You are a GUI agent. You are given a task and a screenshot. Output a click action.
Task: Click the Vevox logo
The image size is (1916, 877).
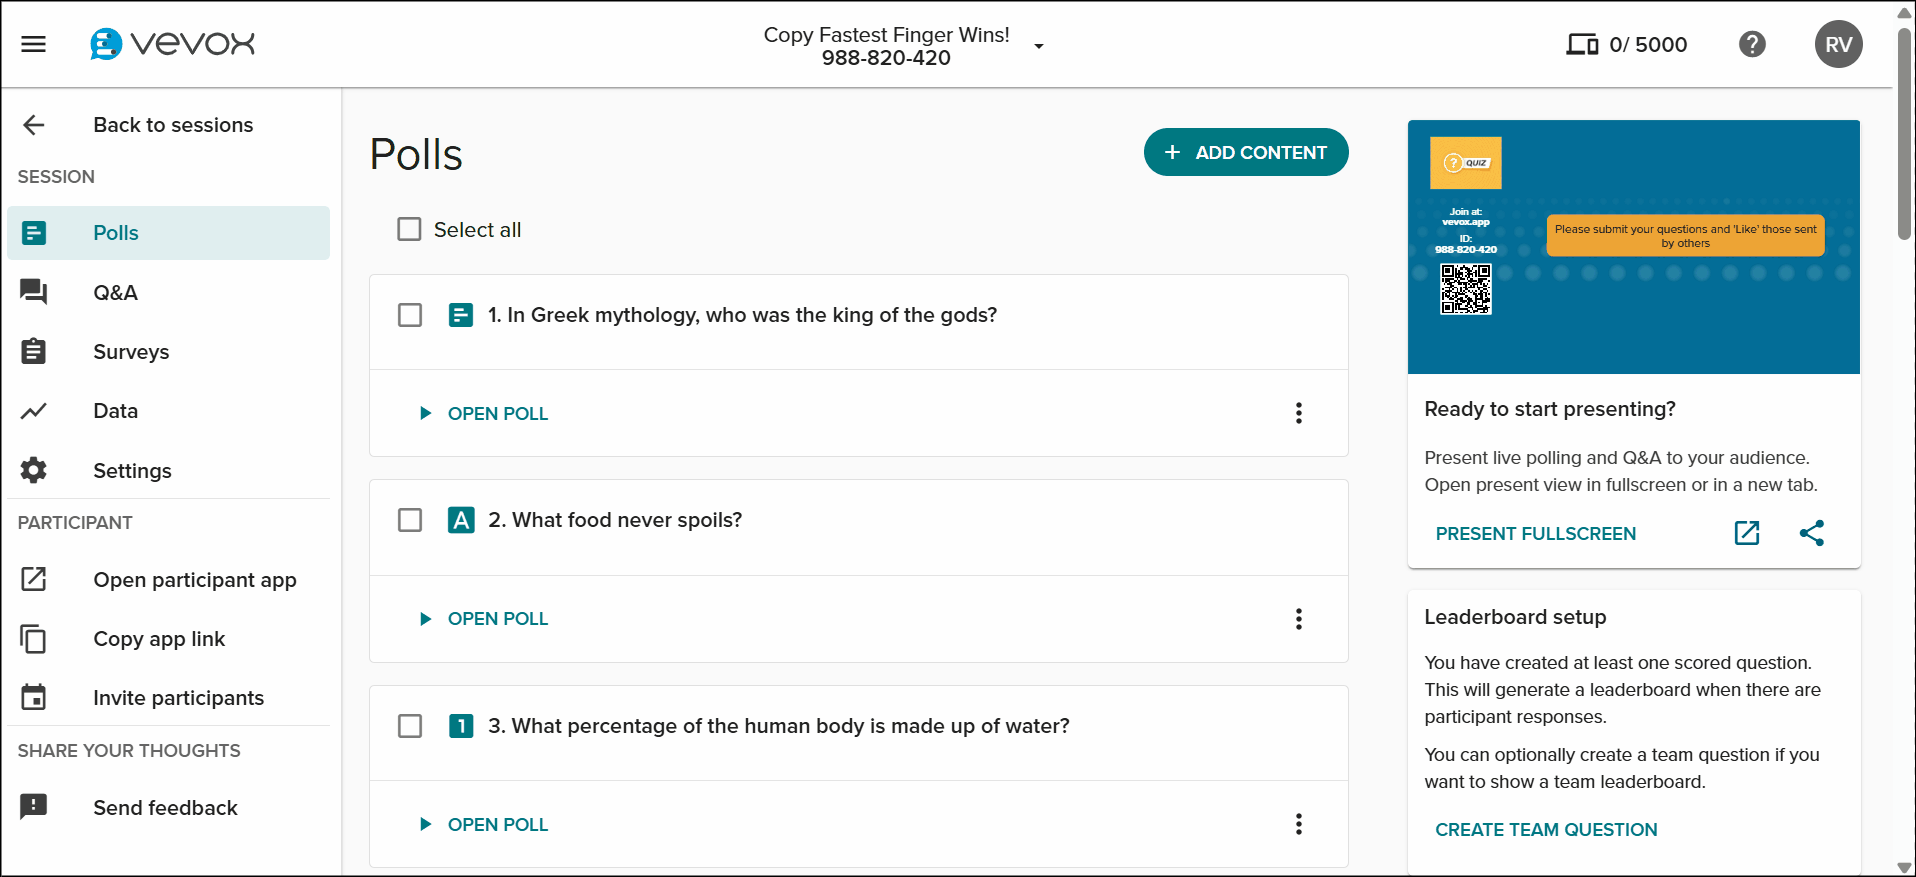tap(173, 44)
